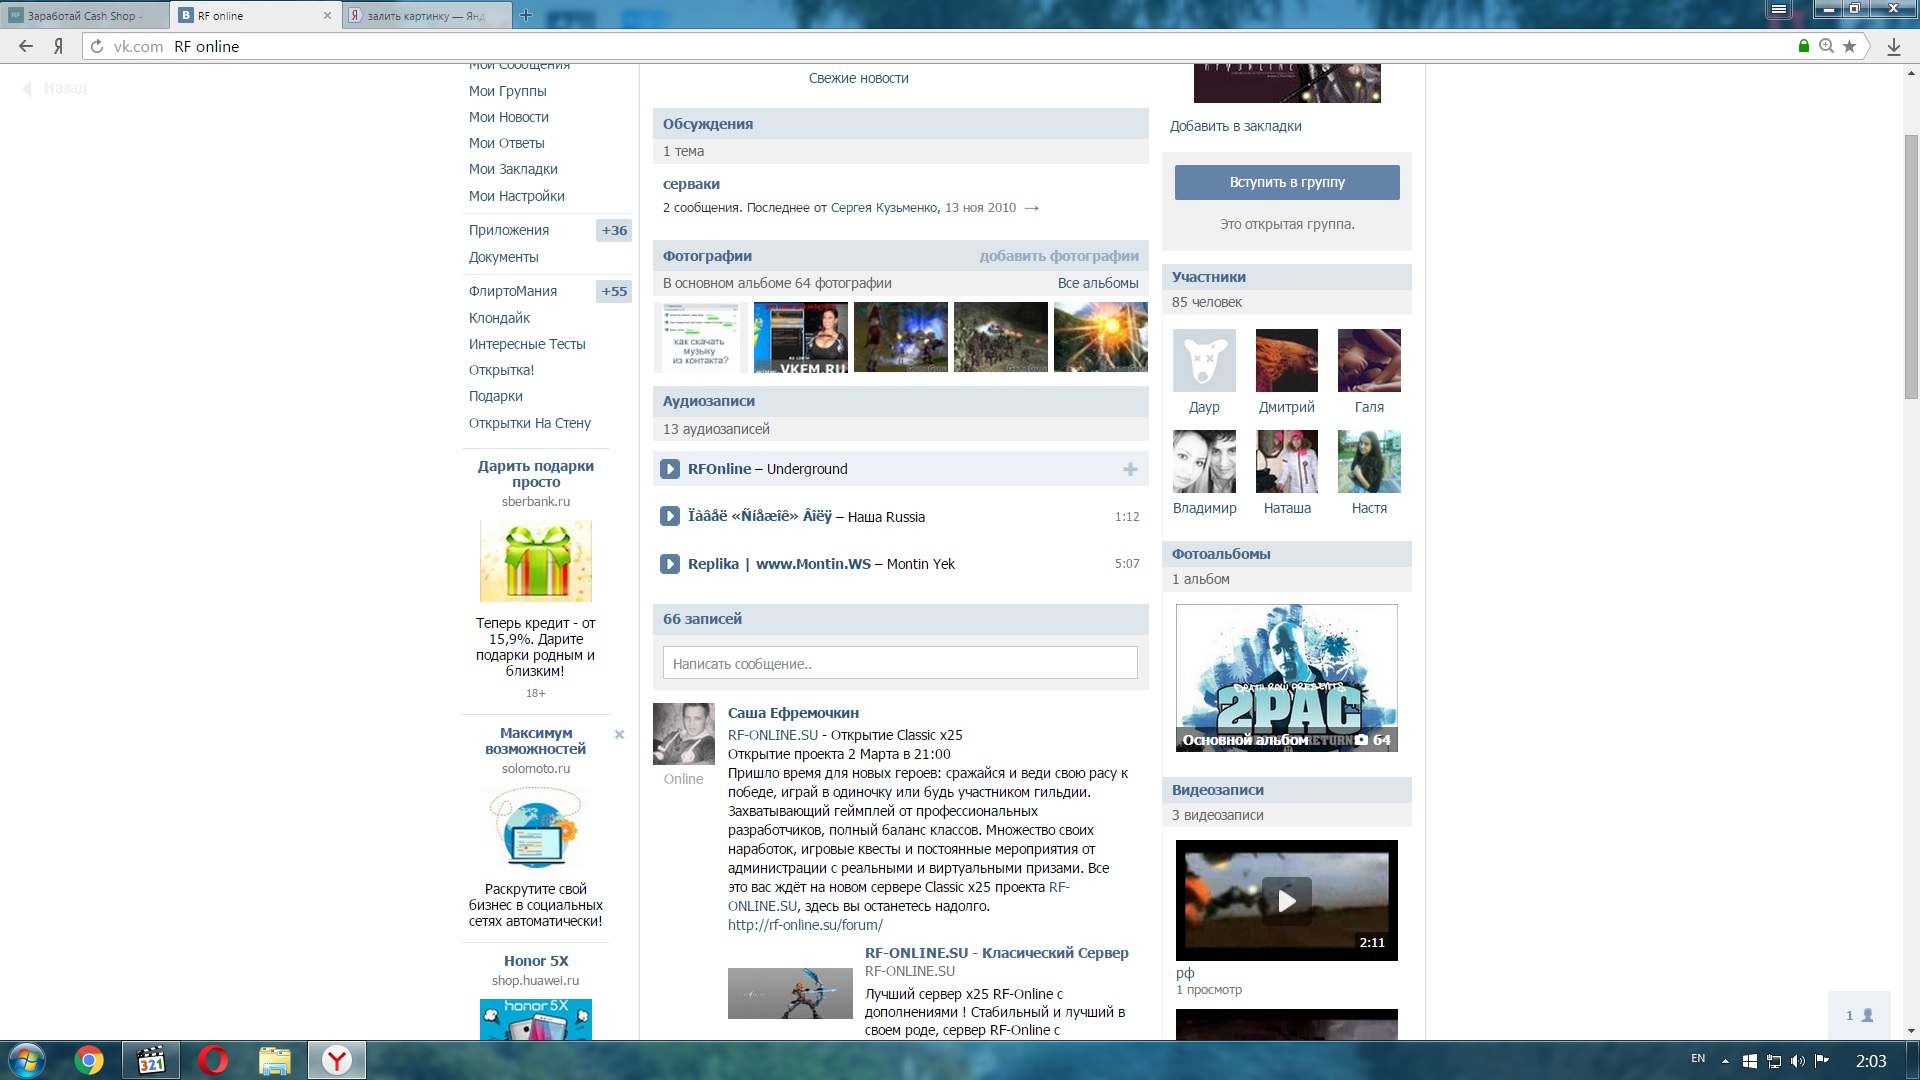The height and width of the screenshot is (1080, 1920).
Task: Open the rf-online.su/forum link
Action: pyautogui.click(x=805, y=925)
